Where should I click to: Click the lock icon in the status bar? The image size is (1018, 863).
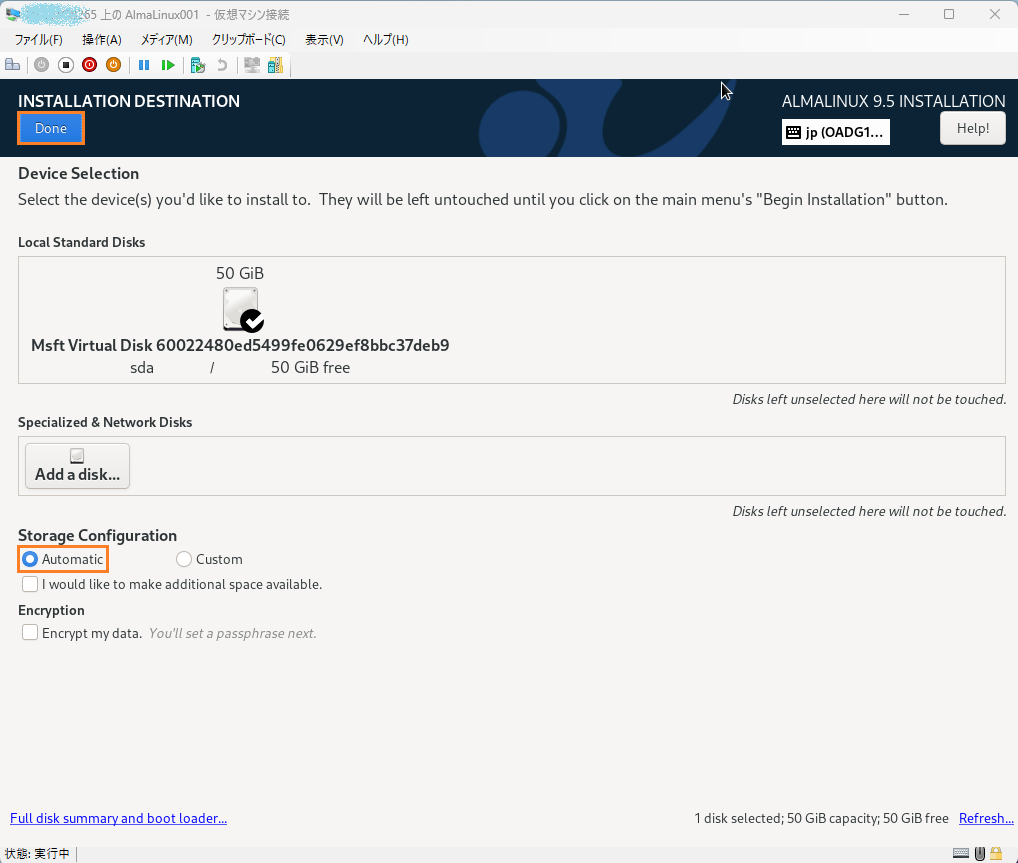(996, 853)
